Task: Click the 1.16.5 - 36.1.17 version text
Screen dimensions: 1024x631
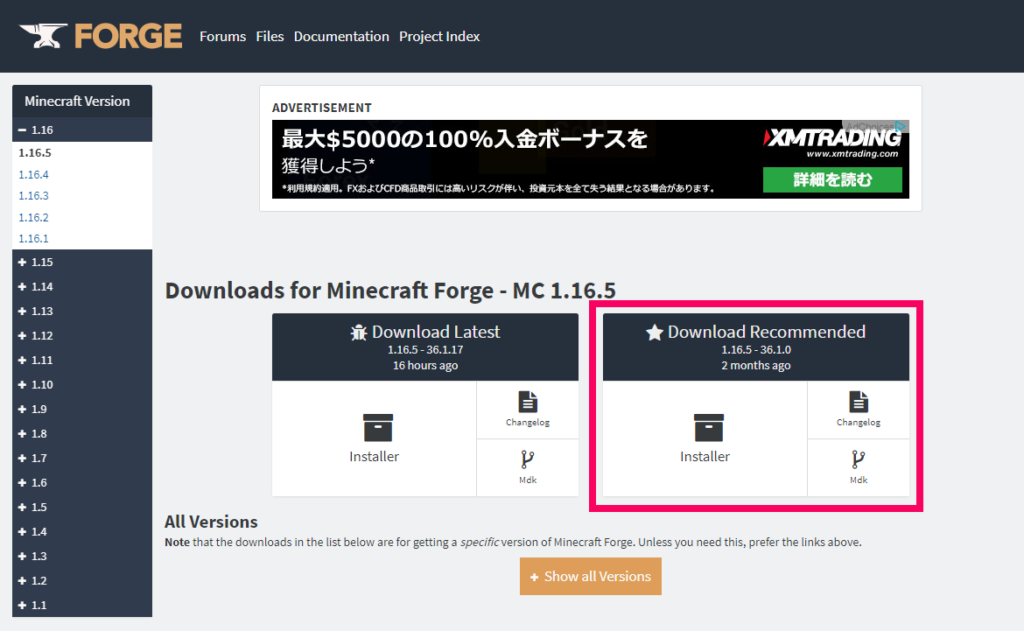Action: tap(425, 349)
